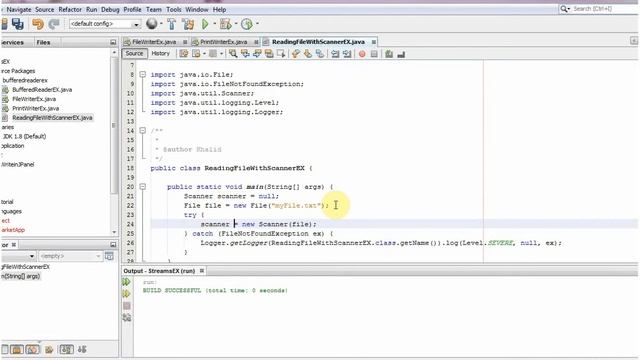Close the Output - StreamsEX (run) tab
Image resolution: width=640 pixels, height=360 pixels.
(202, 271)
